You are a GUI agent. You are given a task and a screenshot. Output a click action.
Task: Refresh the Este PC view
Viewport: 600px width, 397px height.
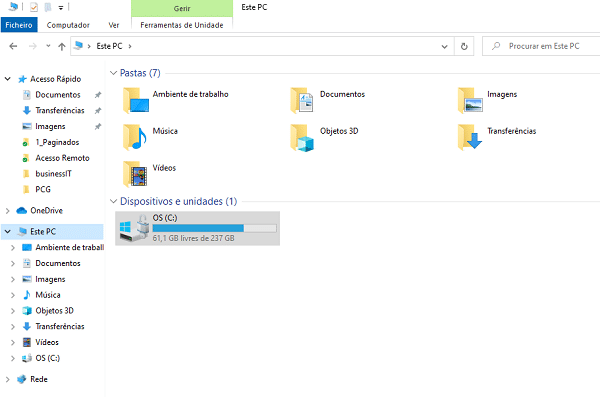[464, 46]
